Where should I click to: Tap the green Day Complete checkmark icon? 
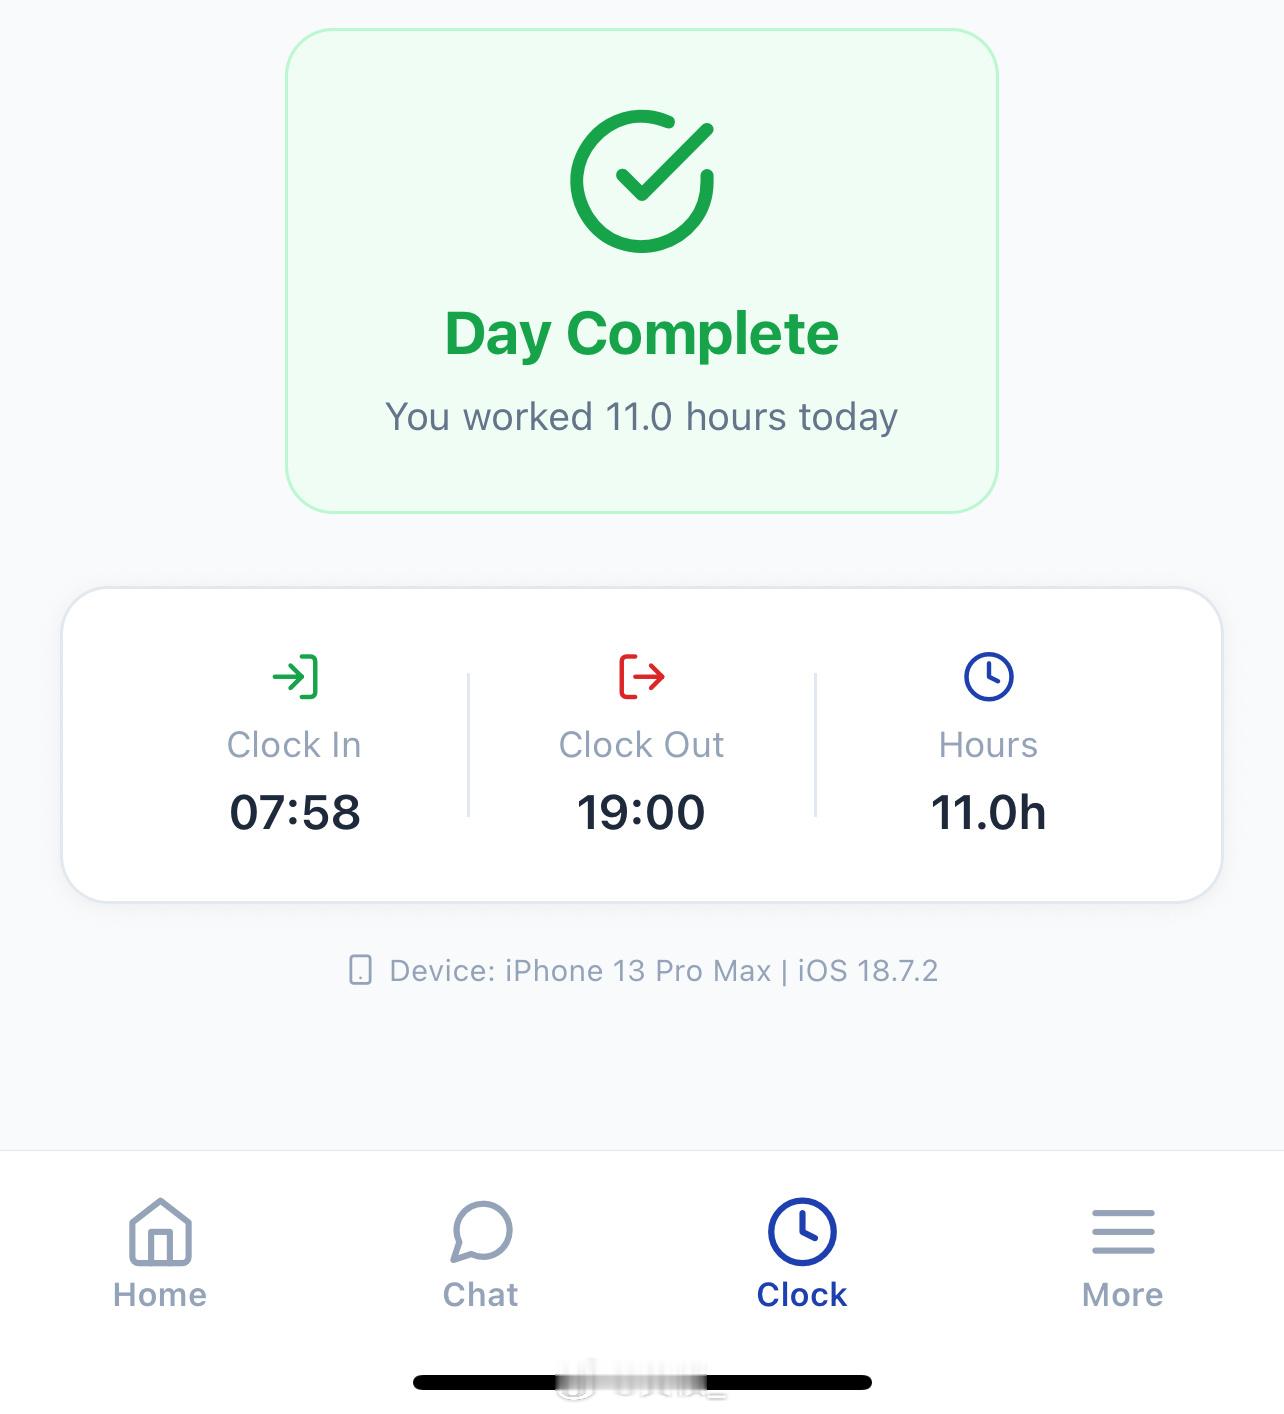pyautogui.click(x=642, y=181)
